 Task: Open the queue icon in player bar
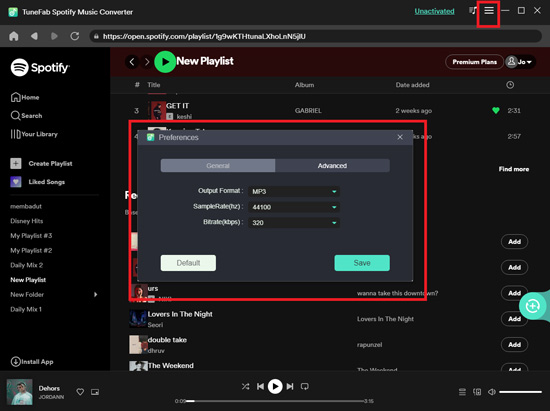462,392
